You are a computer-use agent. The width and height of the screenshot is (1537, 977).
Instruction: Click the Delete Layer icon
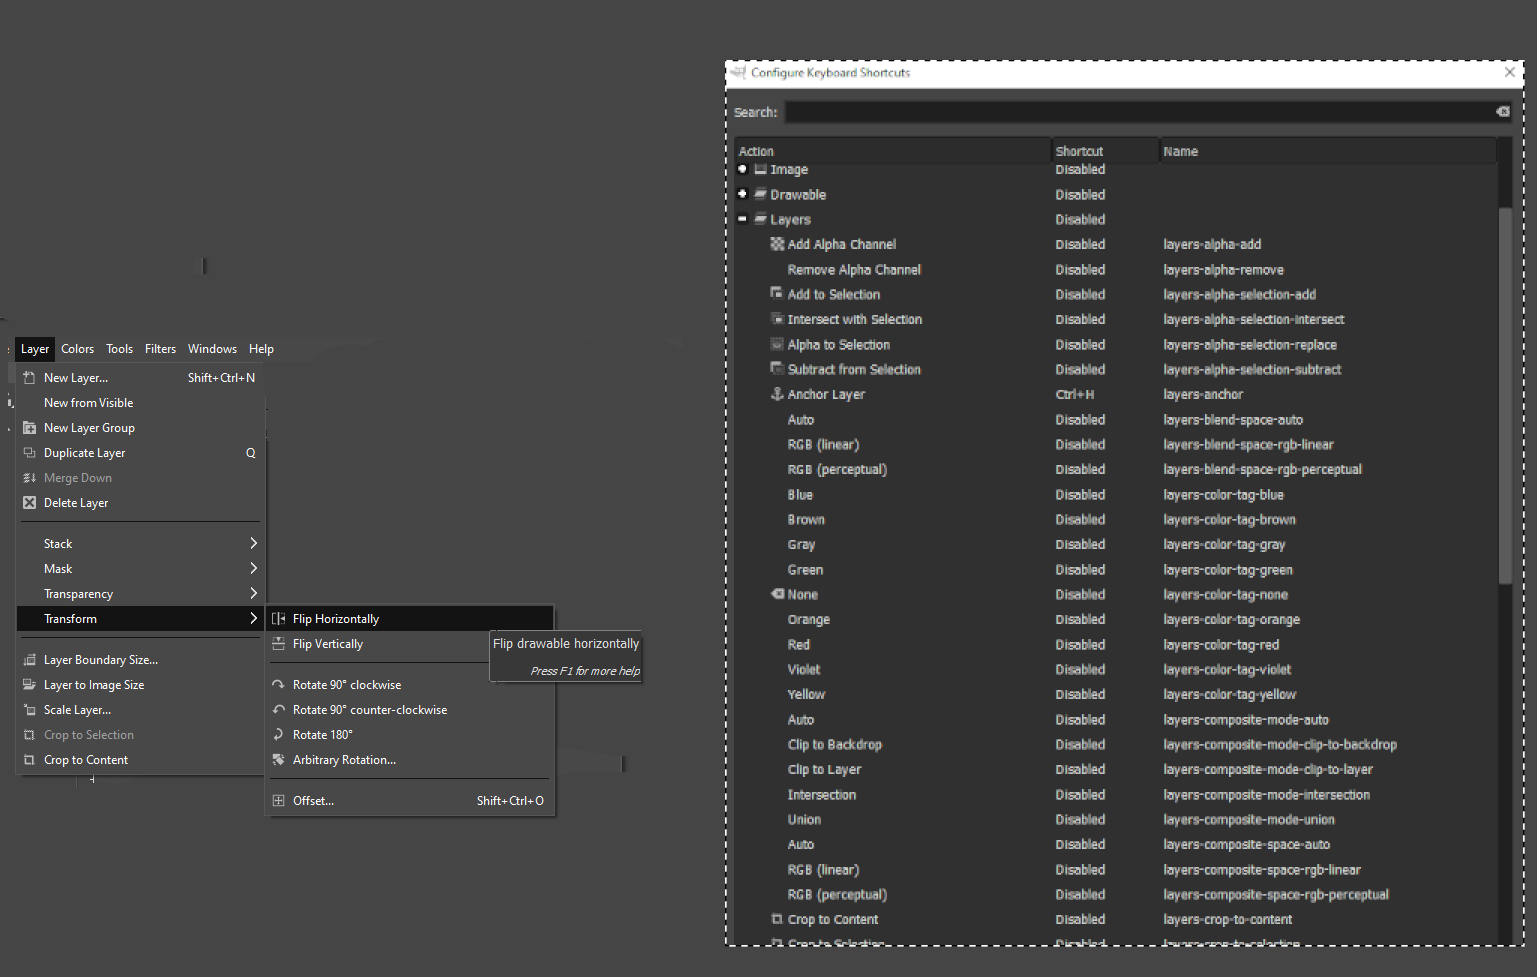tap(30, 503)
